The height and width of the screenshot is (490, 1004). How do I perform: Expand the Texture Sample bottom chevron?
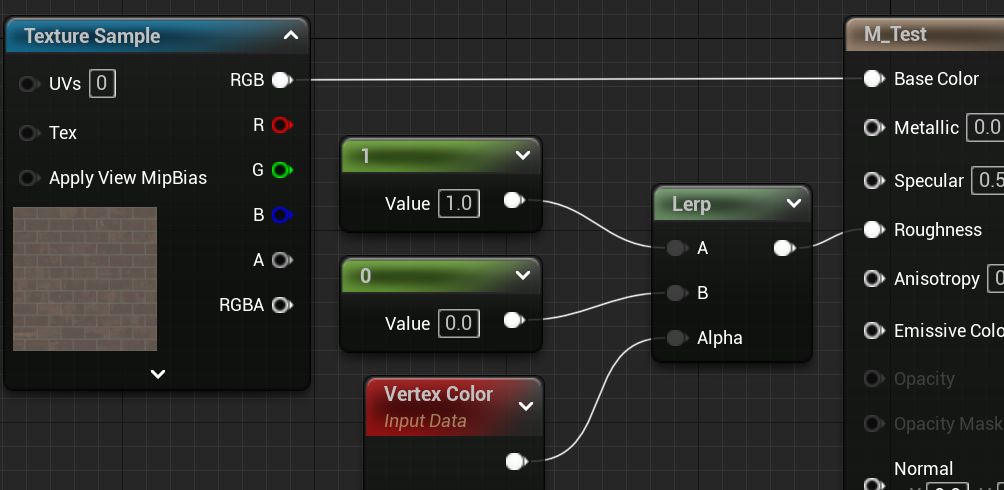click(x=158, y=374)
